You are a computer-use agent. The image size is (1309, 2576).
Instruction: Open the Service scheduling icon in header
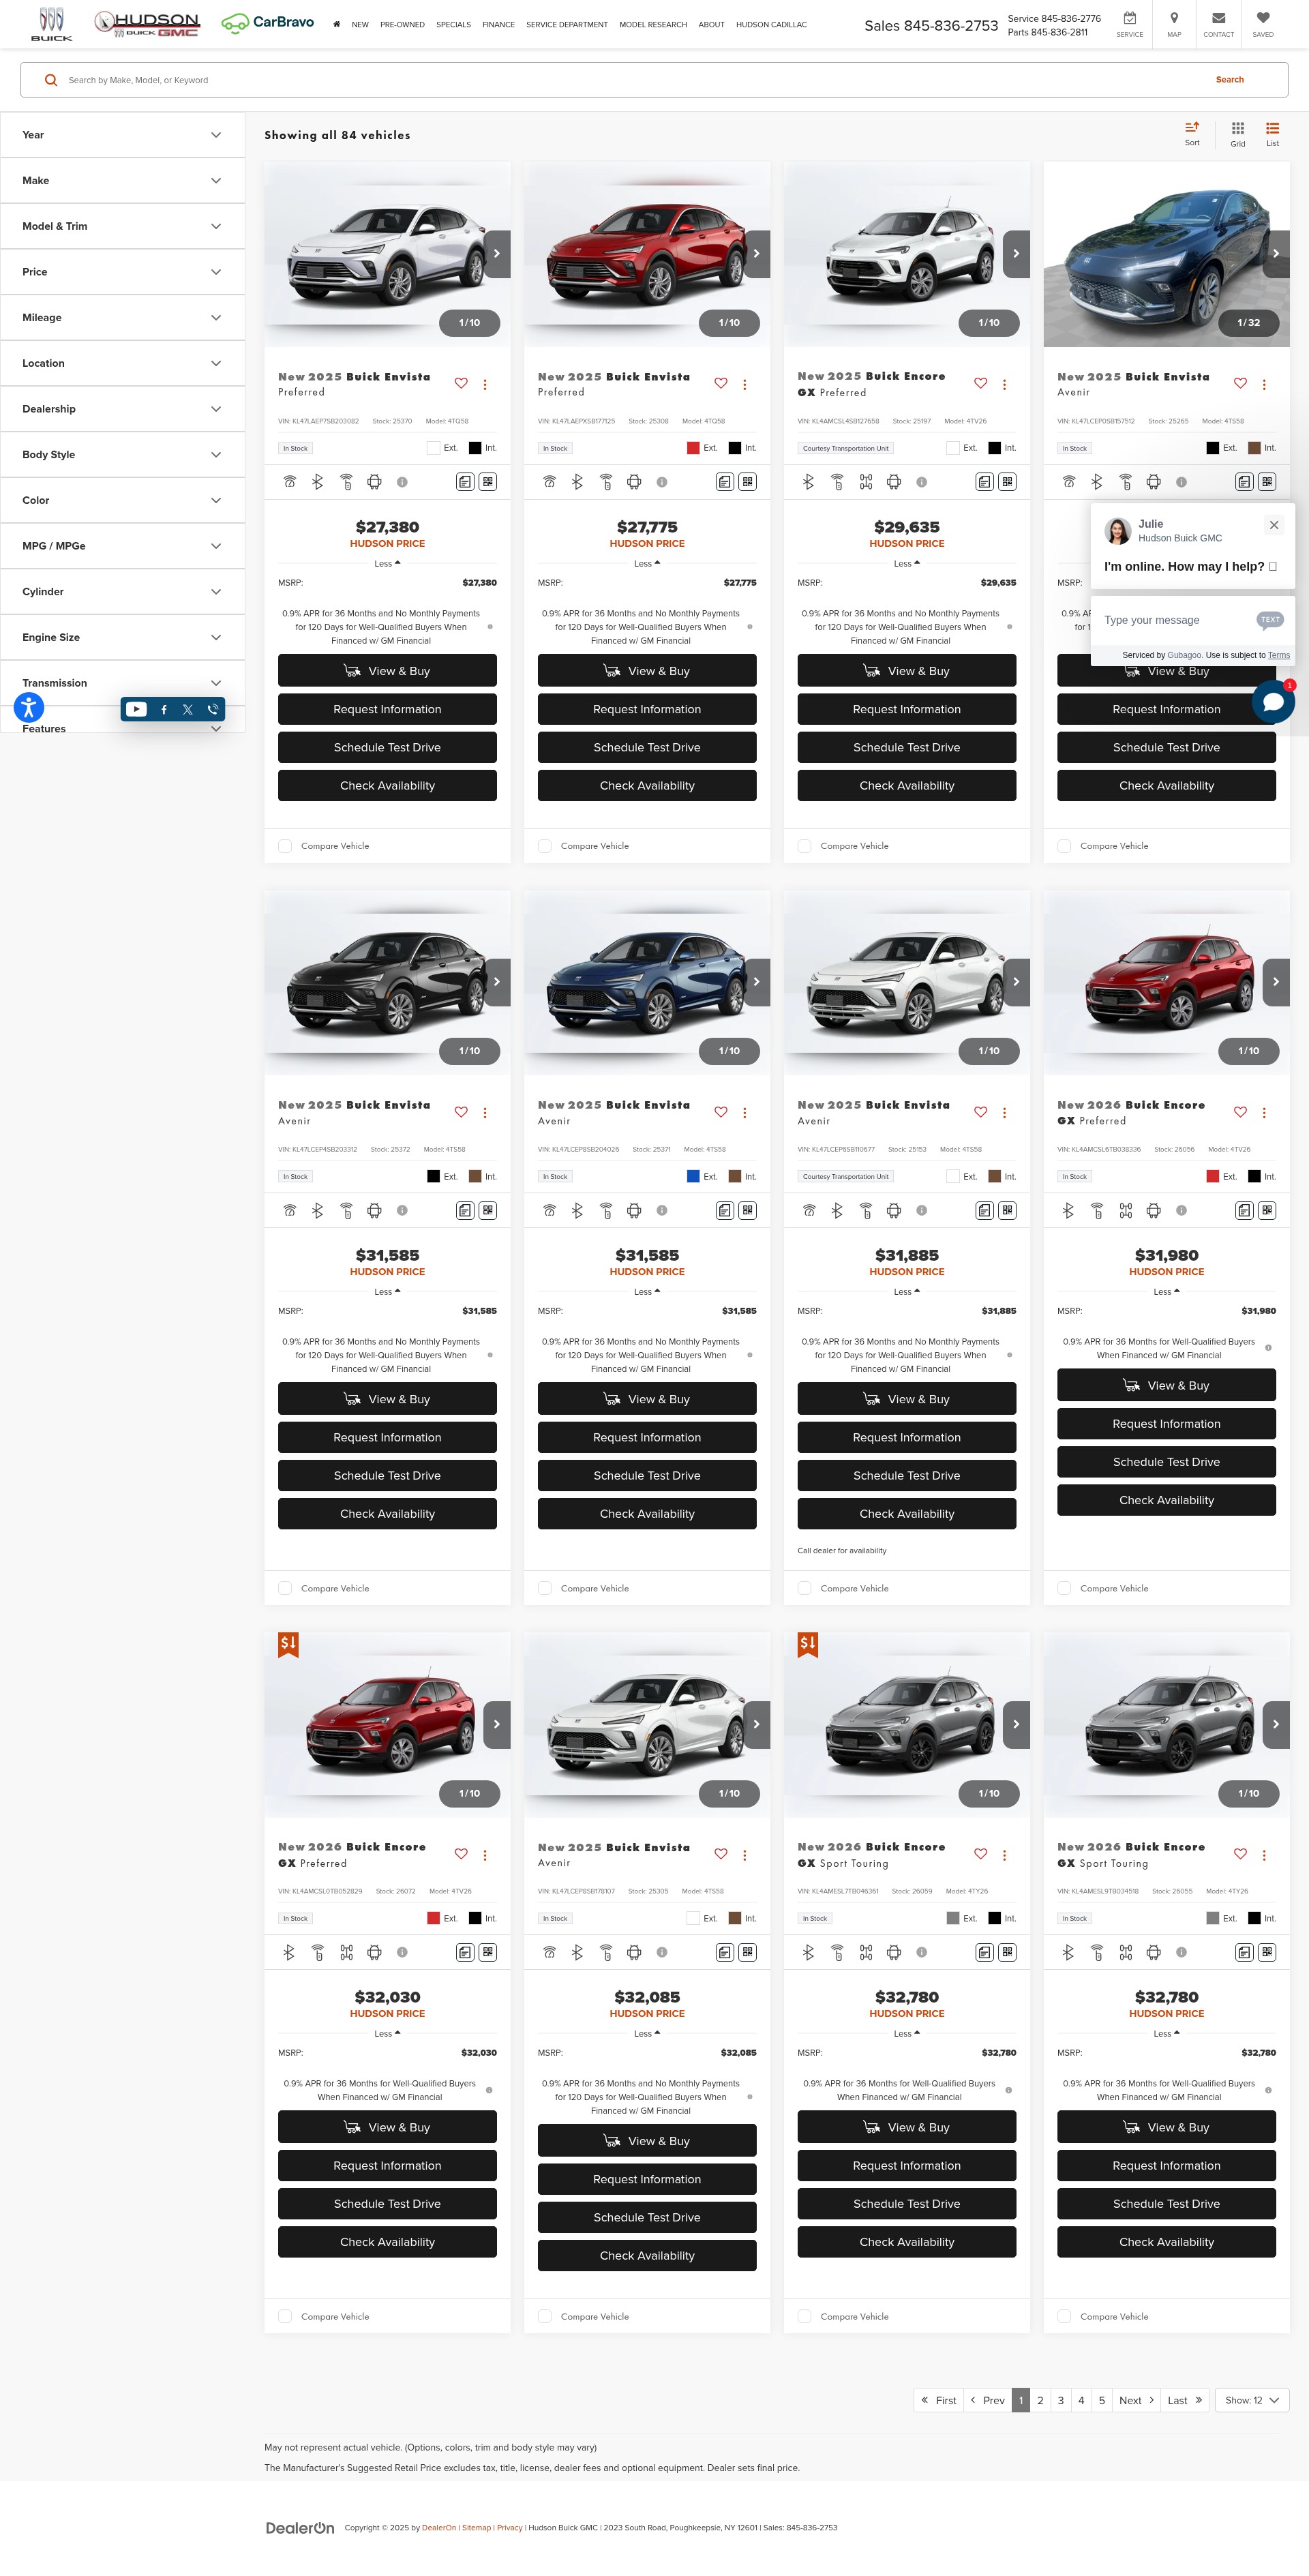1129,23
